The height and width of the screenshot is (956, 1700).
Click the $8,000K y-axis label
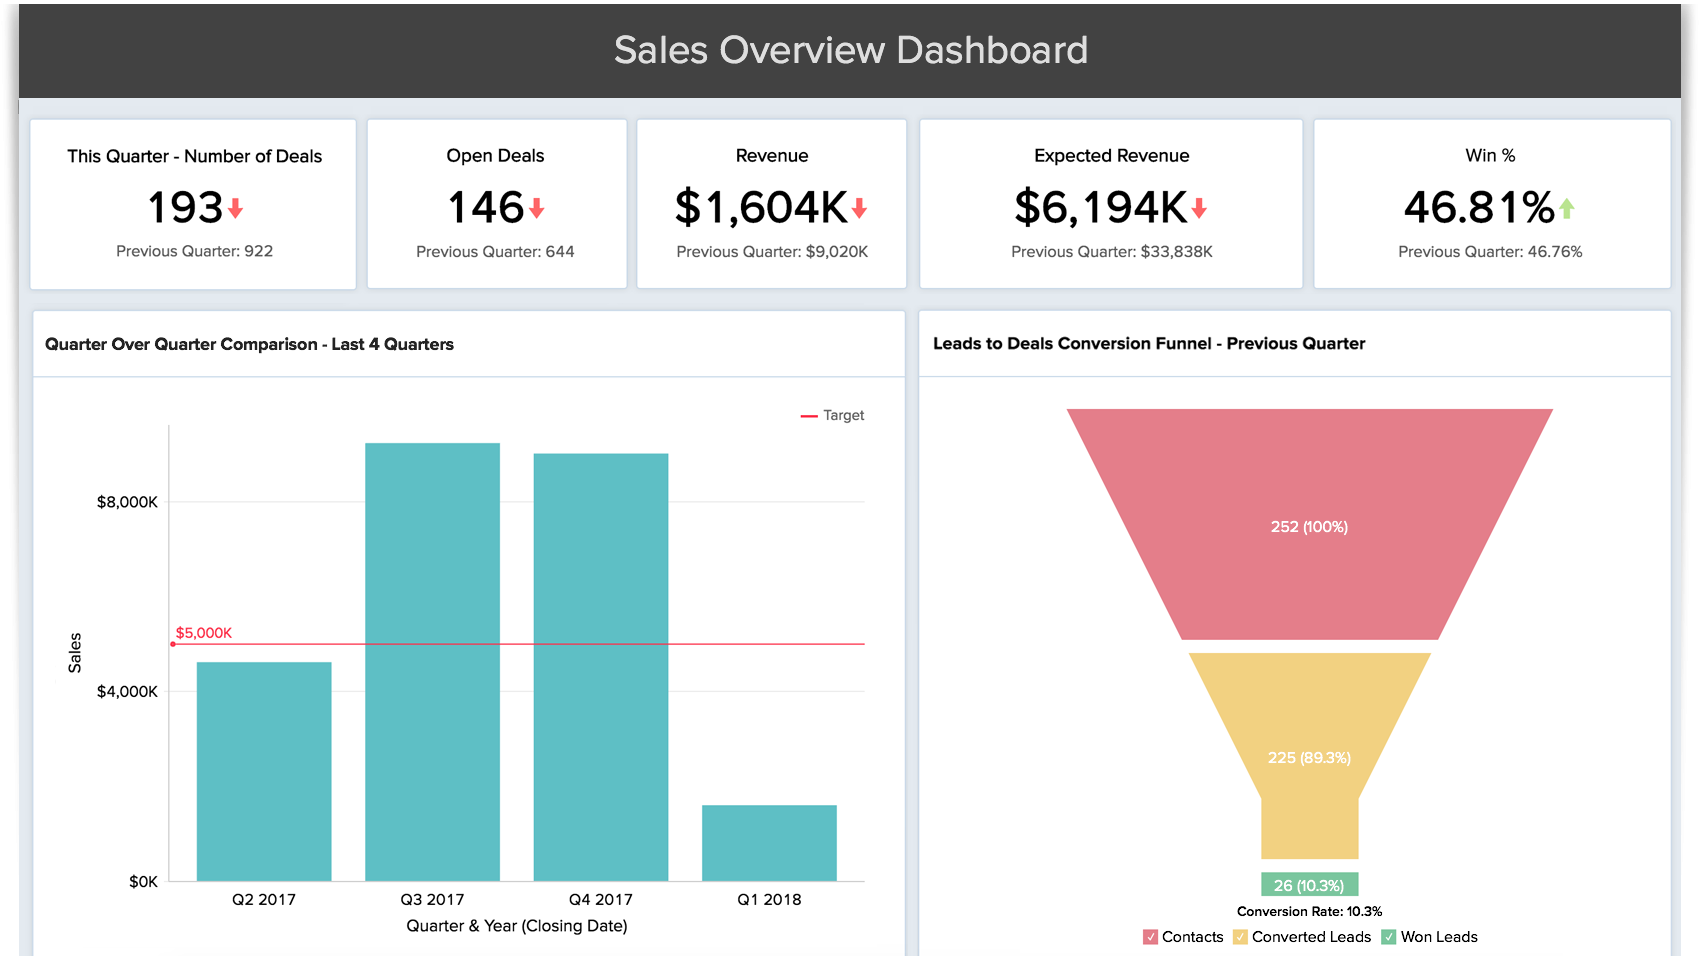[x=127, y=502]
